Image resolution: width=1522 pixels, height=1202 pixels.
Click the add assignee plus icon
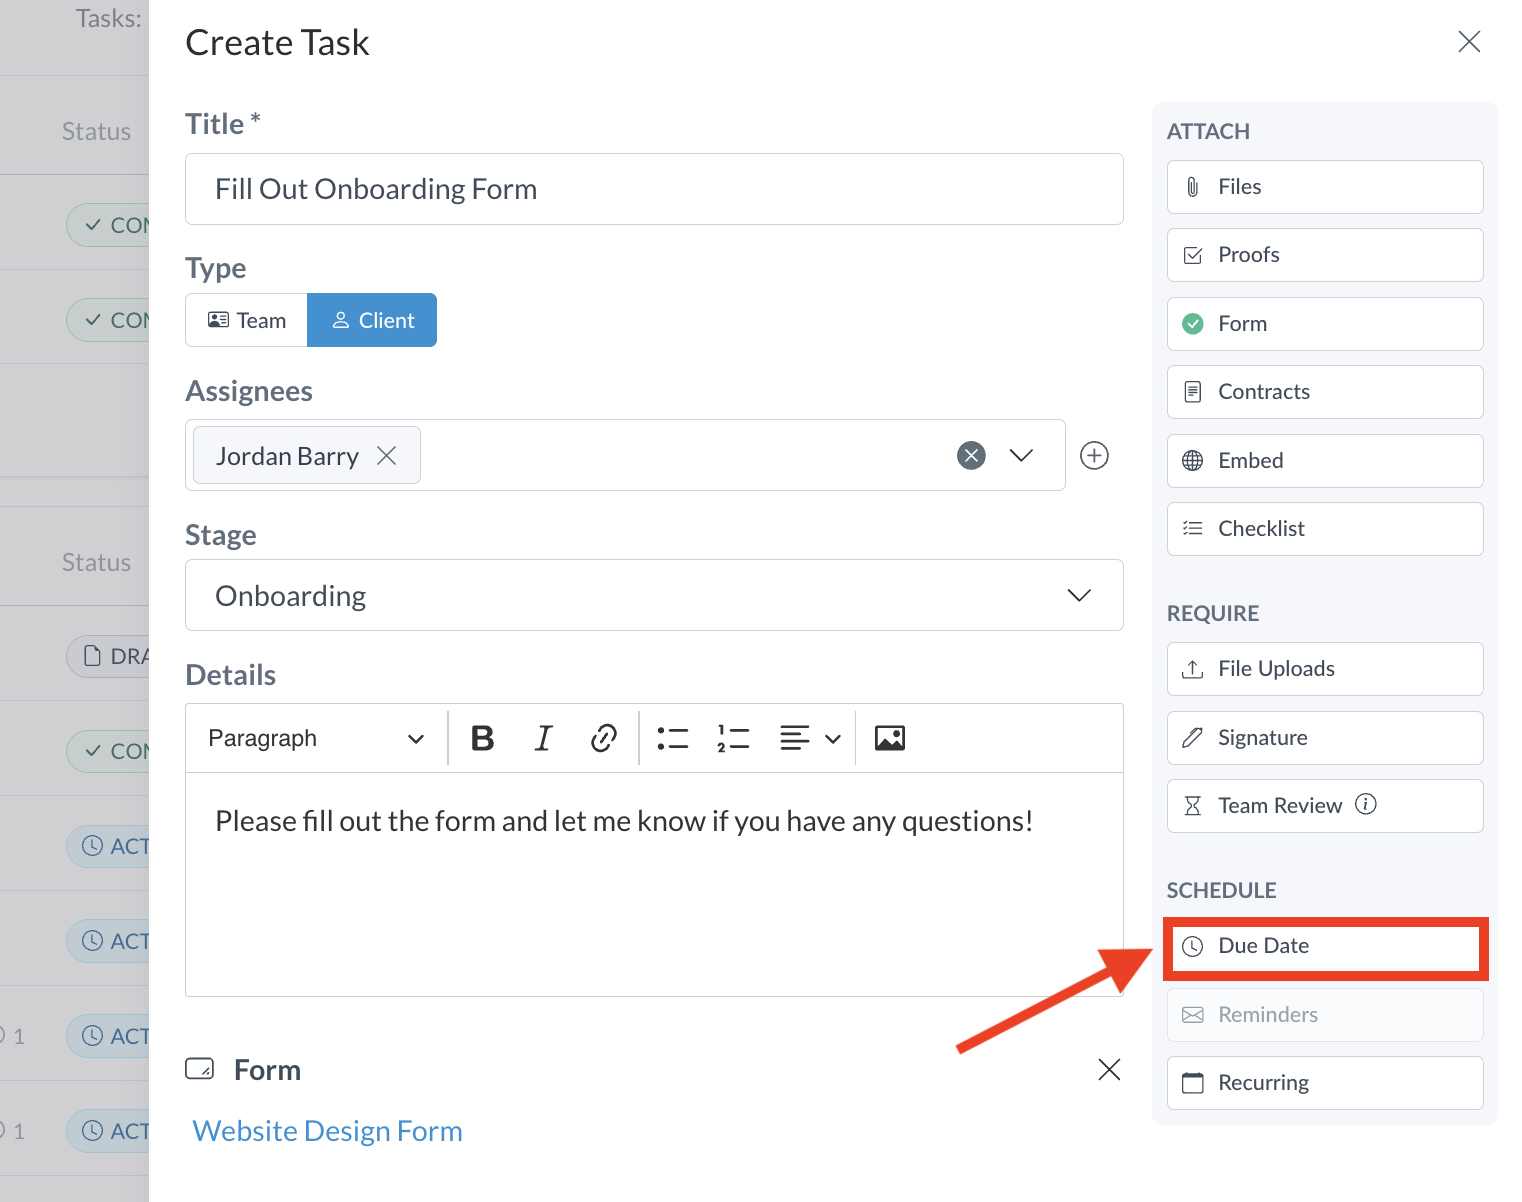[x=1094, y=456]
